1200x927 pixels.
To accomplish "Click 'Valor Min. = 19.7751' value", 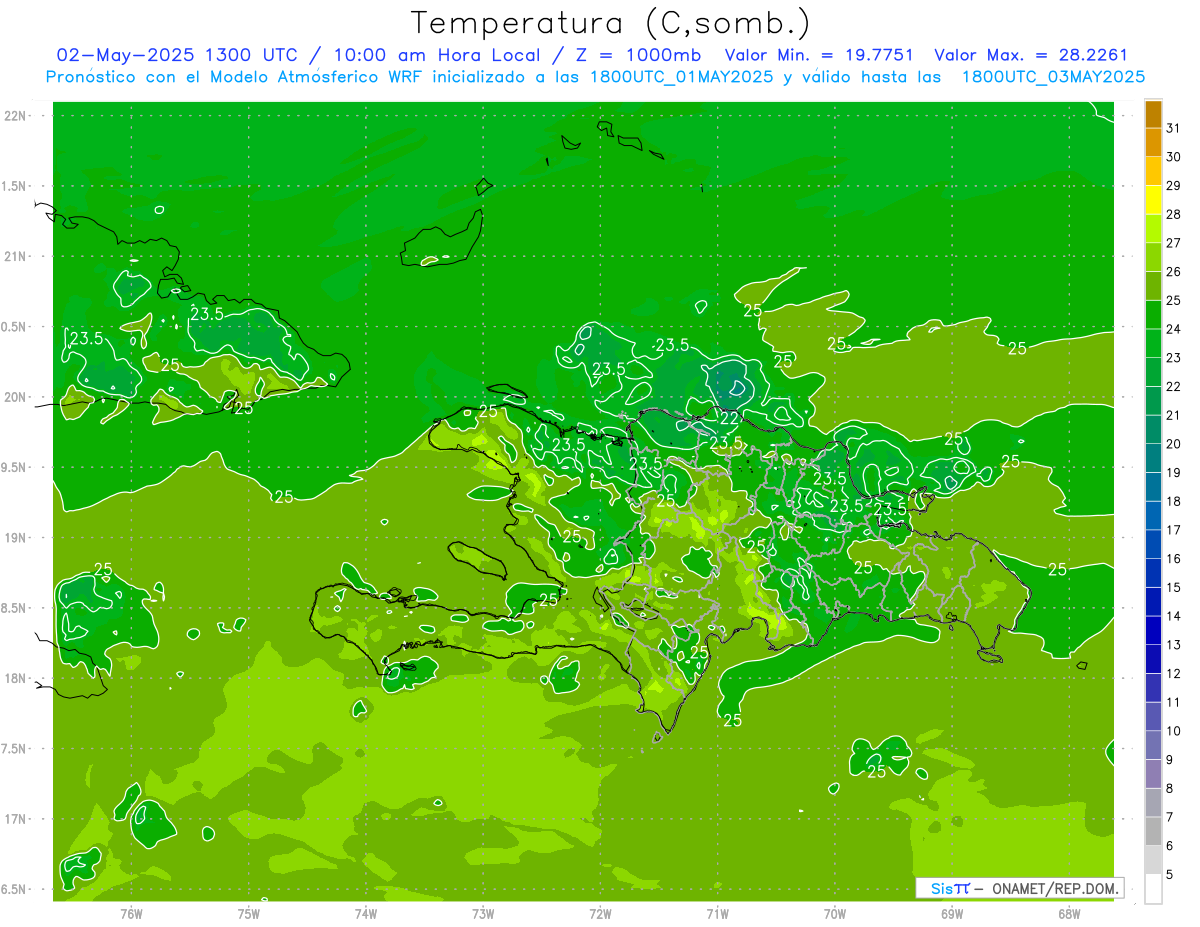I will click(819, 55).
